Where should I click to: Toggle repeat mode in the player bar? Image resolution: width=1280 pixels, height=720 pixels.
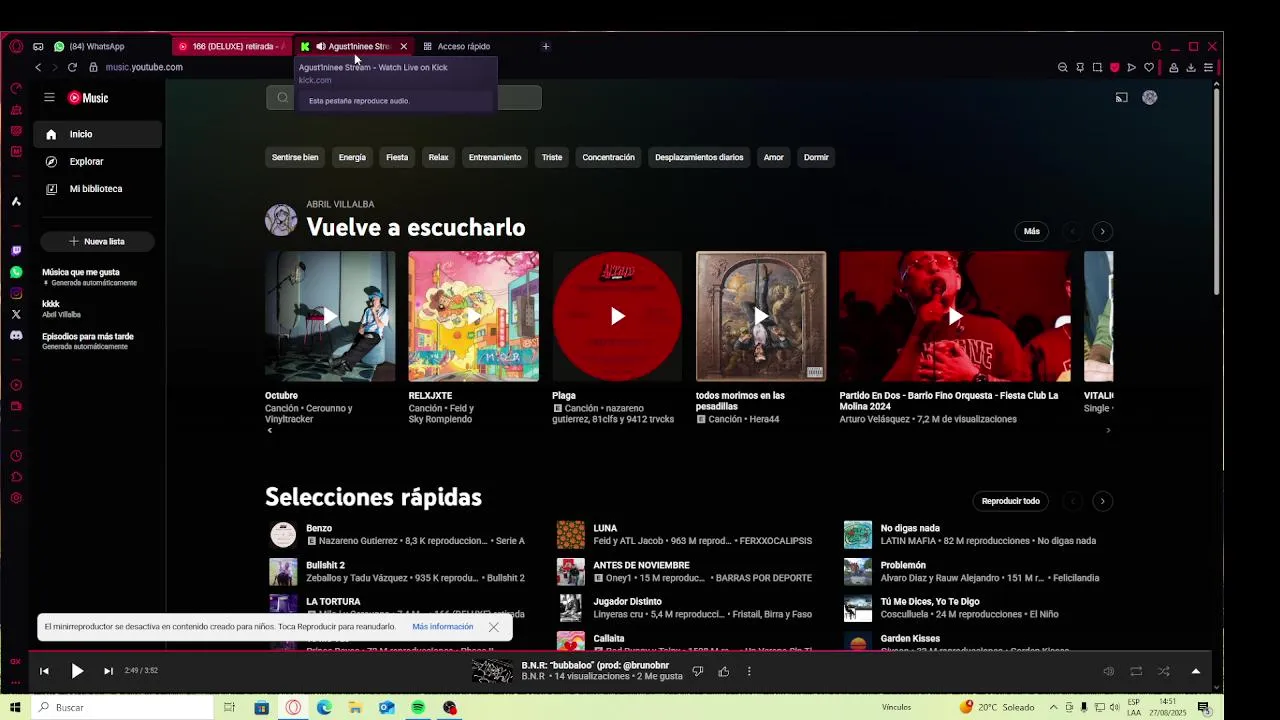pos(1136,671)
